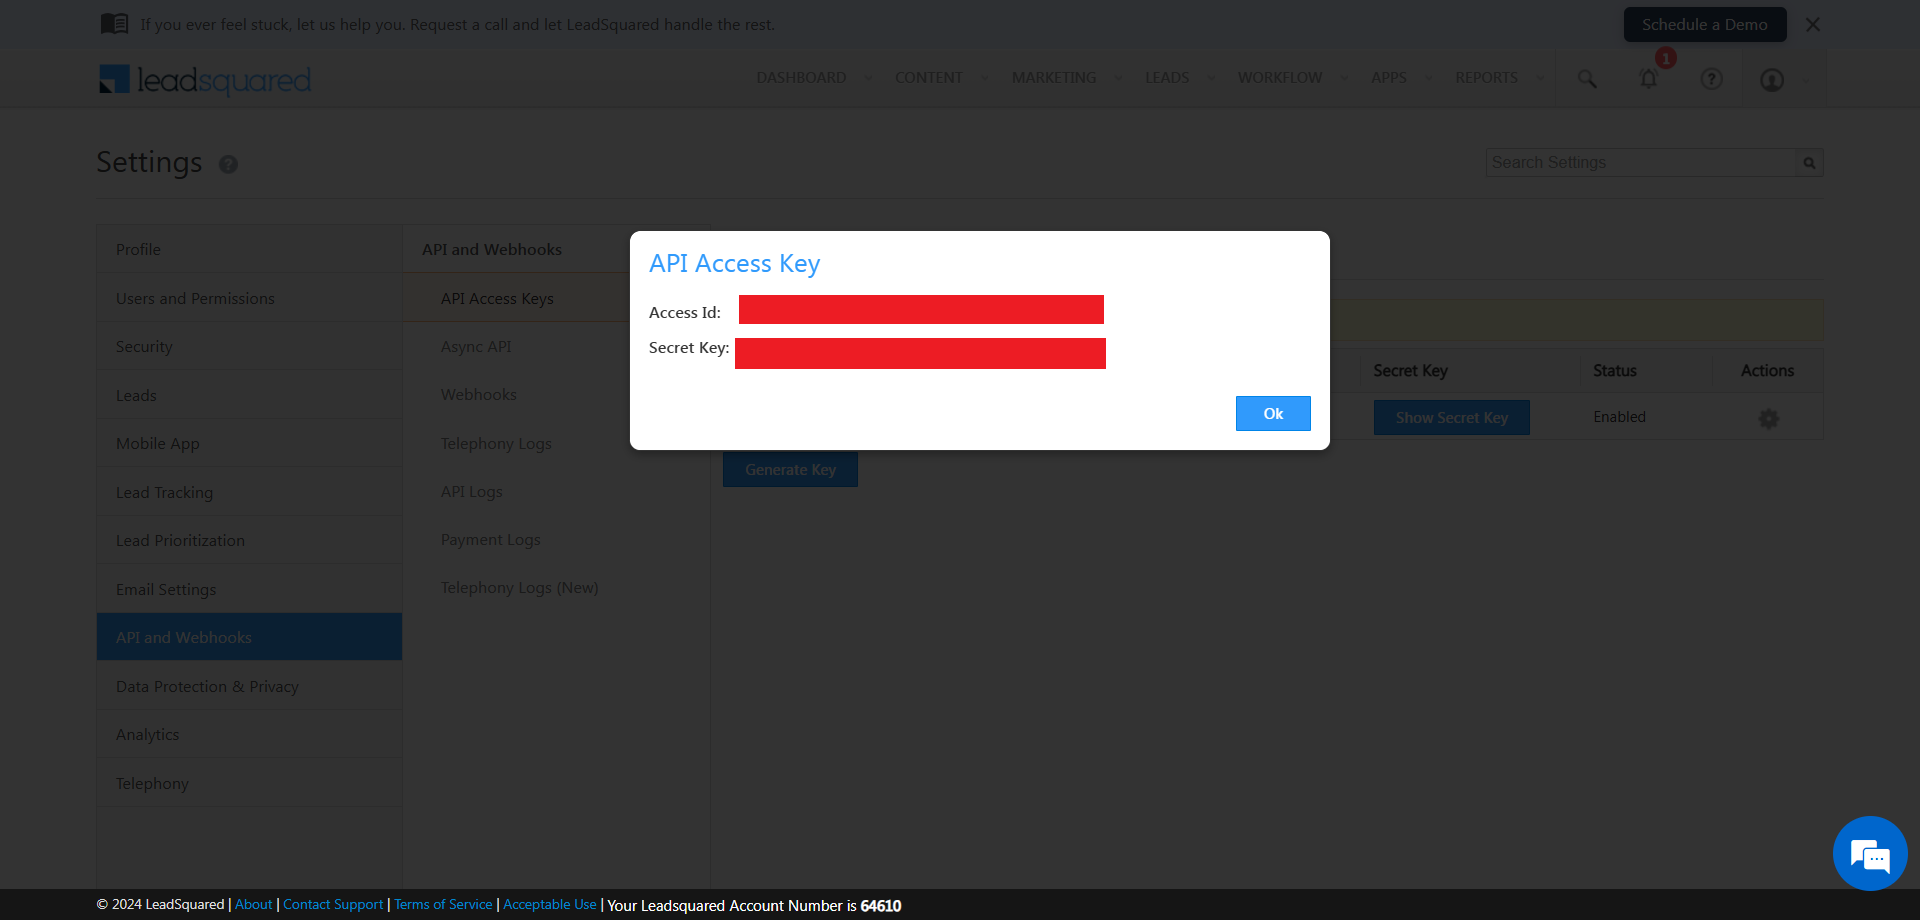The width and height of the screenshot is (1920, 924).
Task: Click the Generate Key button
Action: (790, 470)
